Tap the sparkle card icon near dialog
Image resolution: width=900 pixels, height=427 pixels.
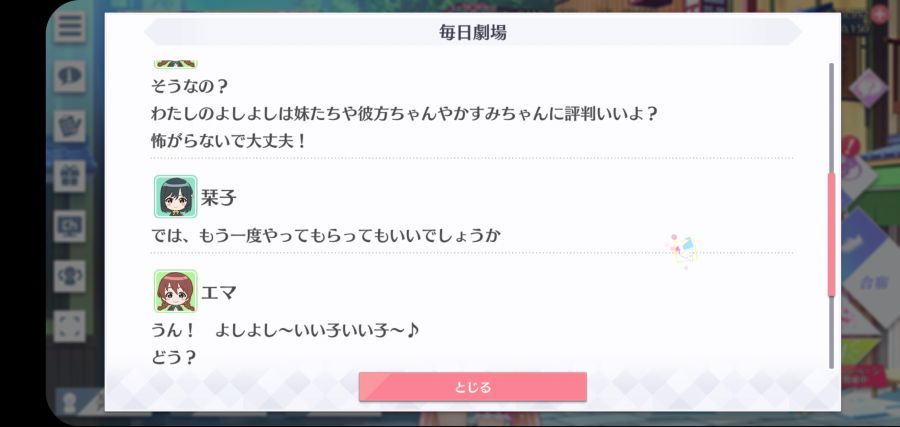[x=684, y=250]
